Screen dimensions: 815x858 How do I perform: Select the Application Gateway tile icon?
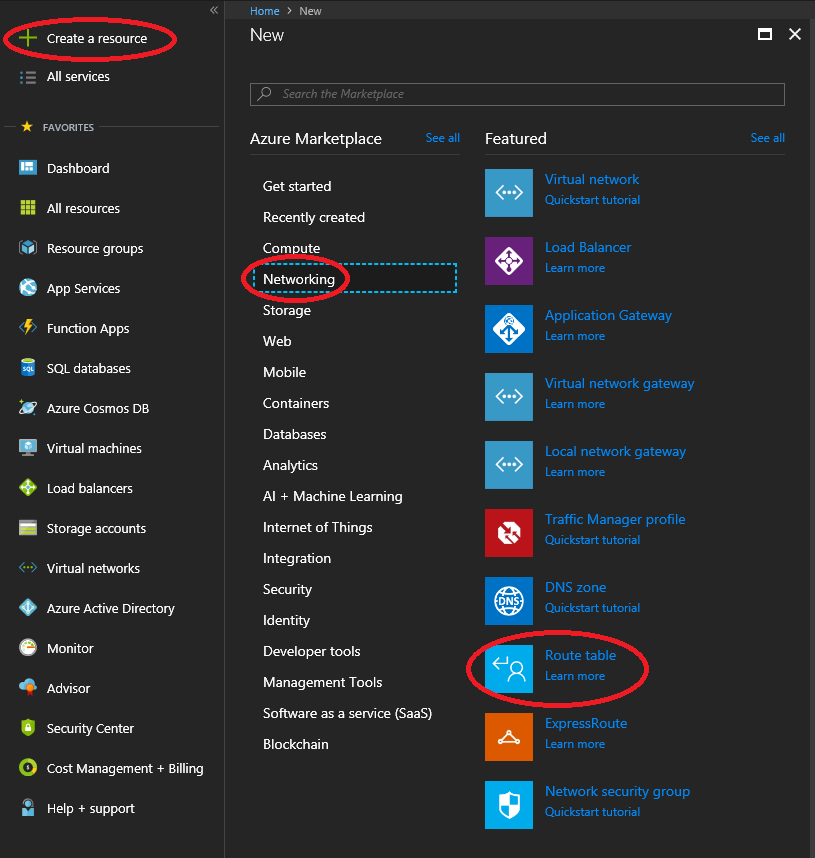click(508, 329)
